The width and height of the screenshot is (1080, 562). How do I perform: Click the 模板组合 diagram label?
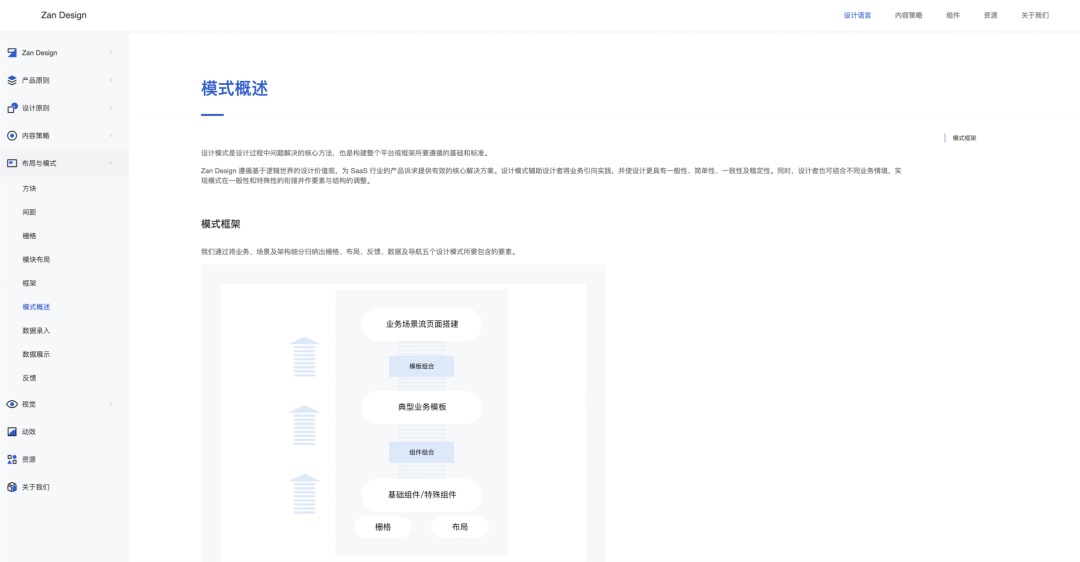click(x=422, y=366)
